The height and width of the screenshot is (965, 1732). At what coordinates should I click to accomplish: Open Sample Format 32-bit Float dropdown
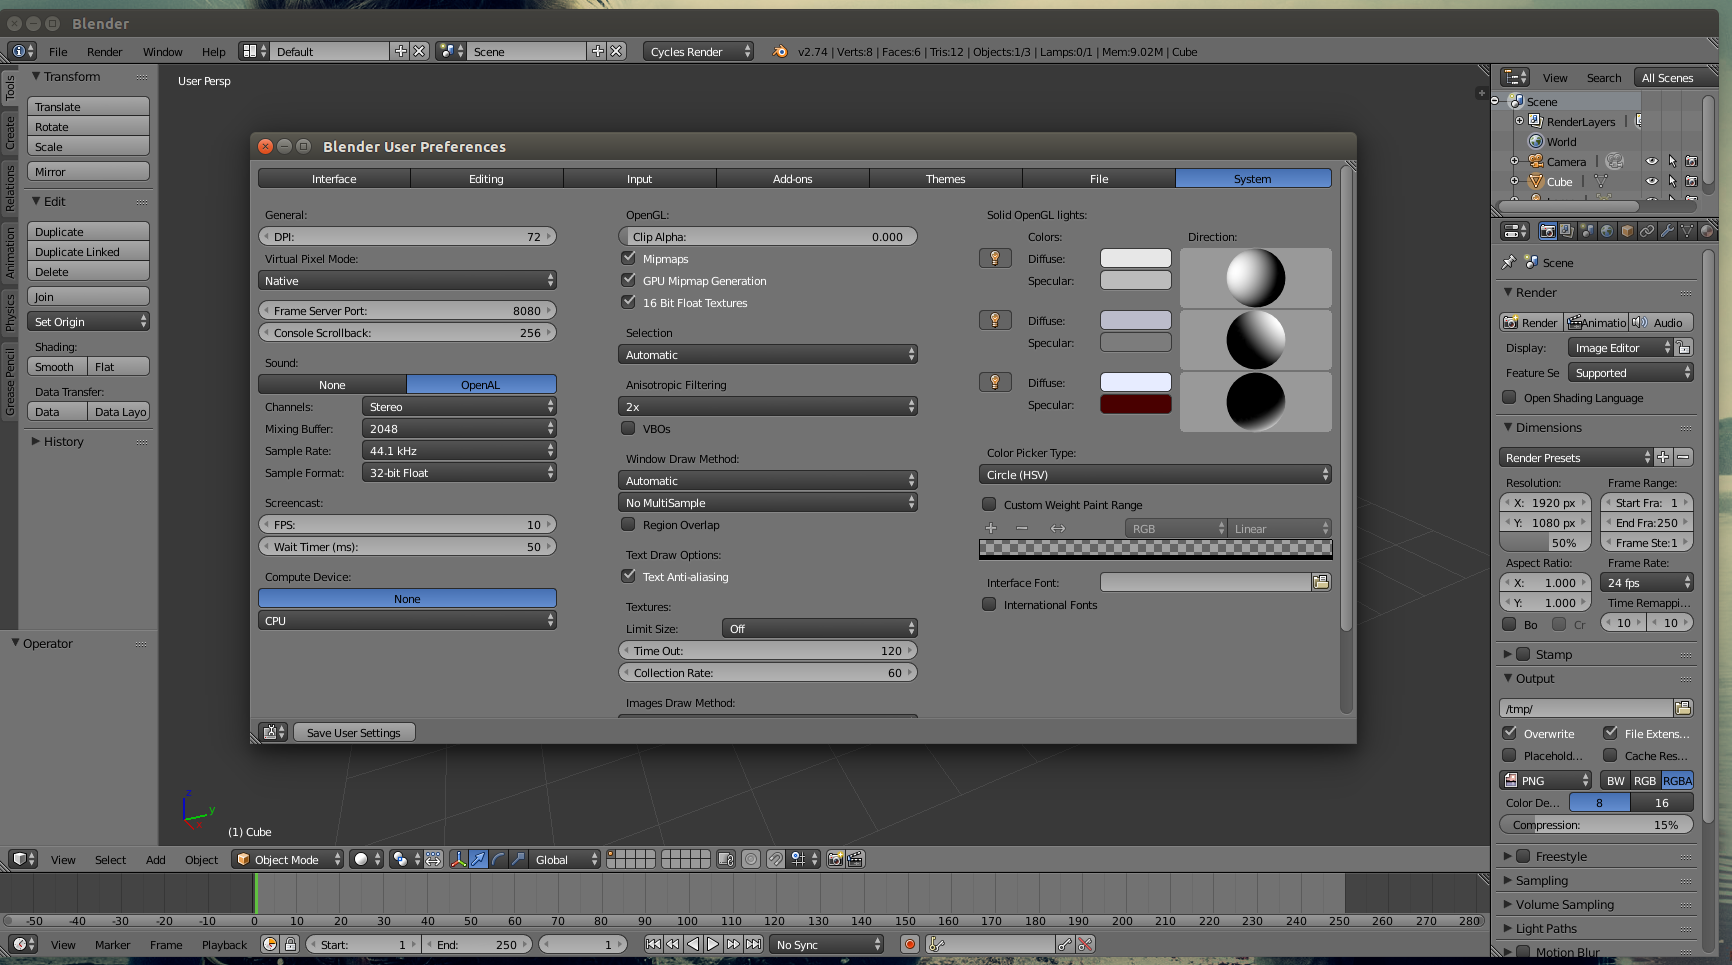click(x=459, y=473)
